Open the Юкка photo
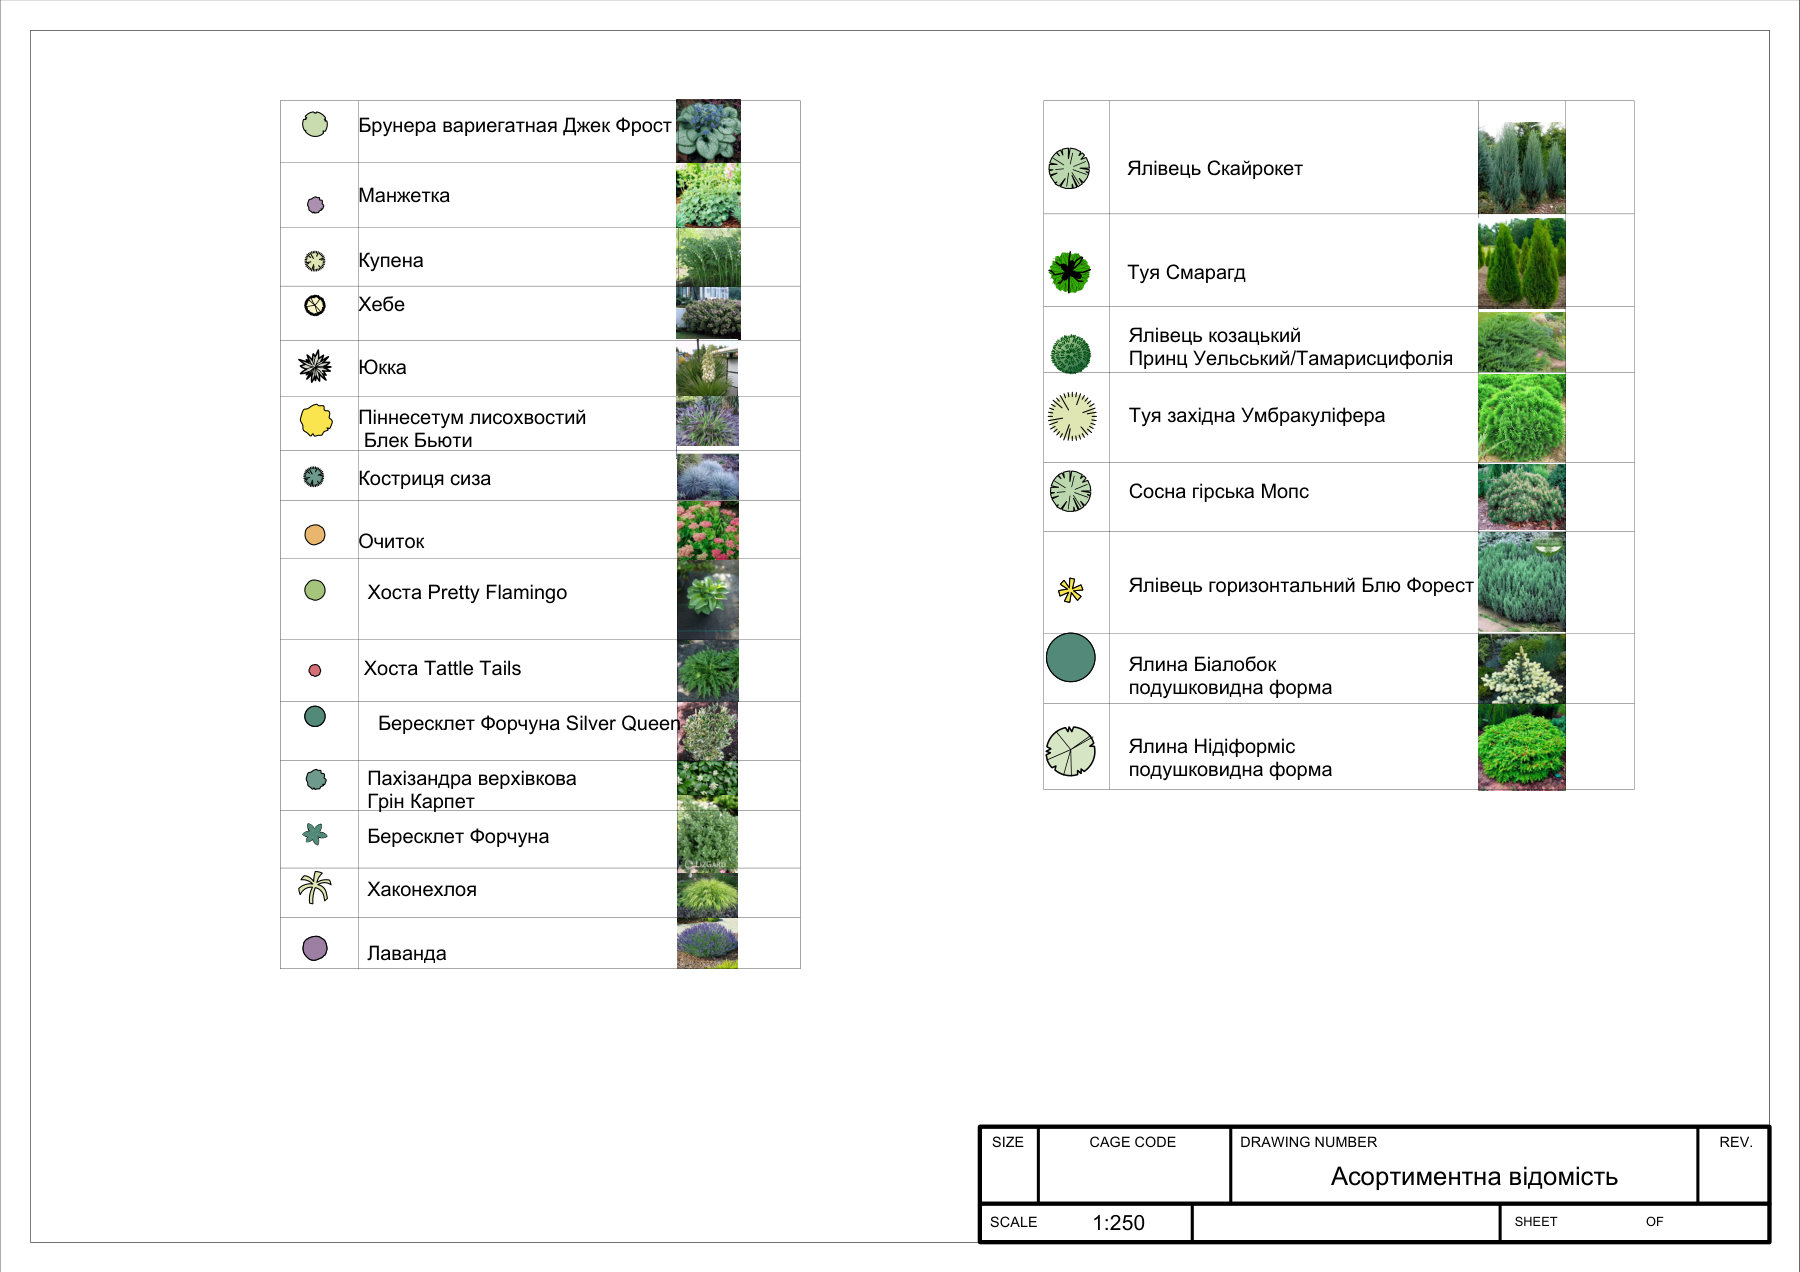This screenshot has width=1800, height=1272. pyautogui.click(x=707, y=369)
